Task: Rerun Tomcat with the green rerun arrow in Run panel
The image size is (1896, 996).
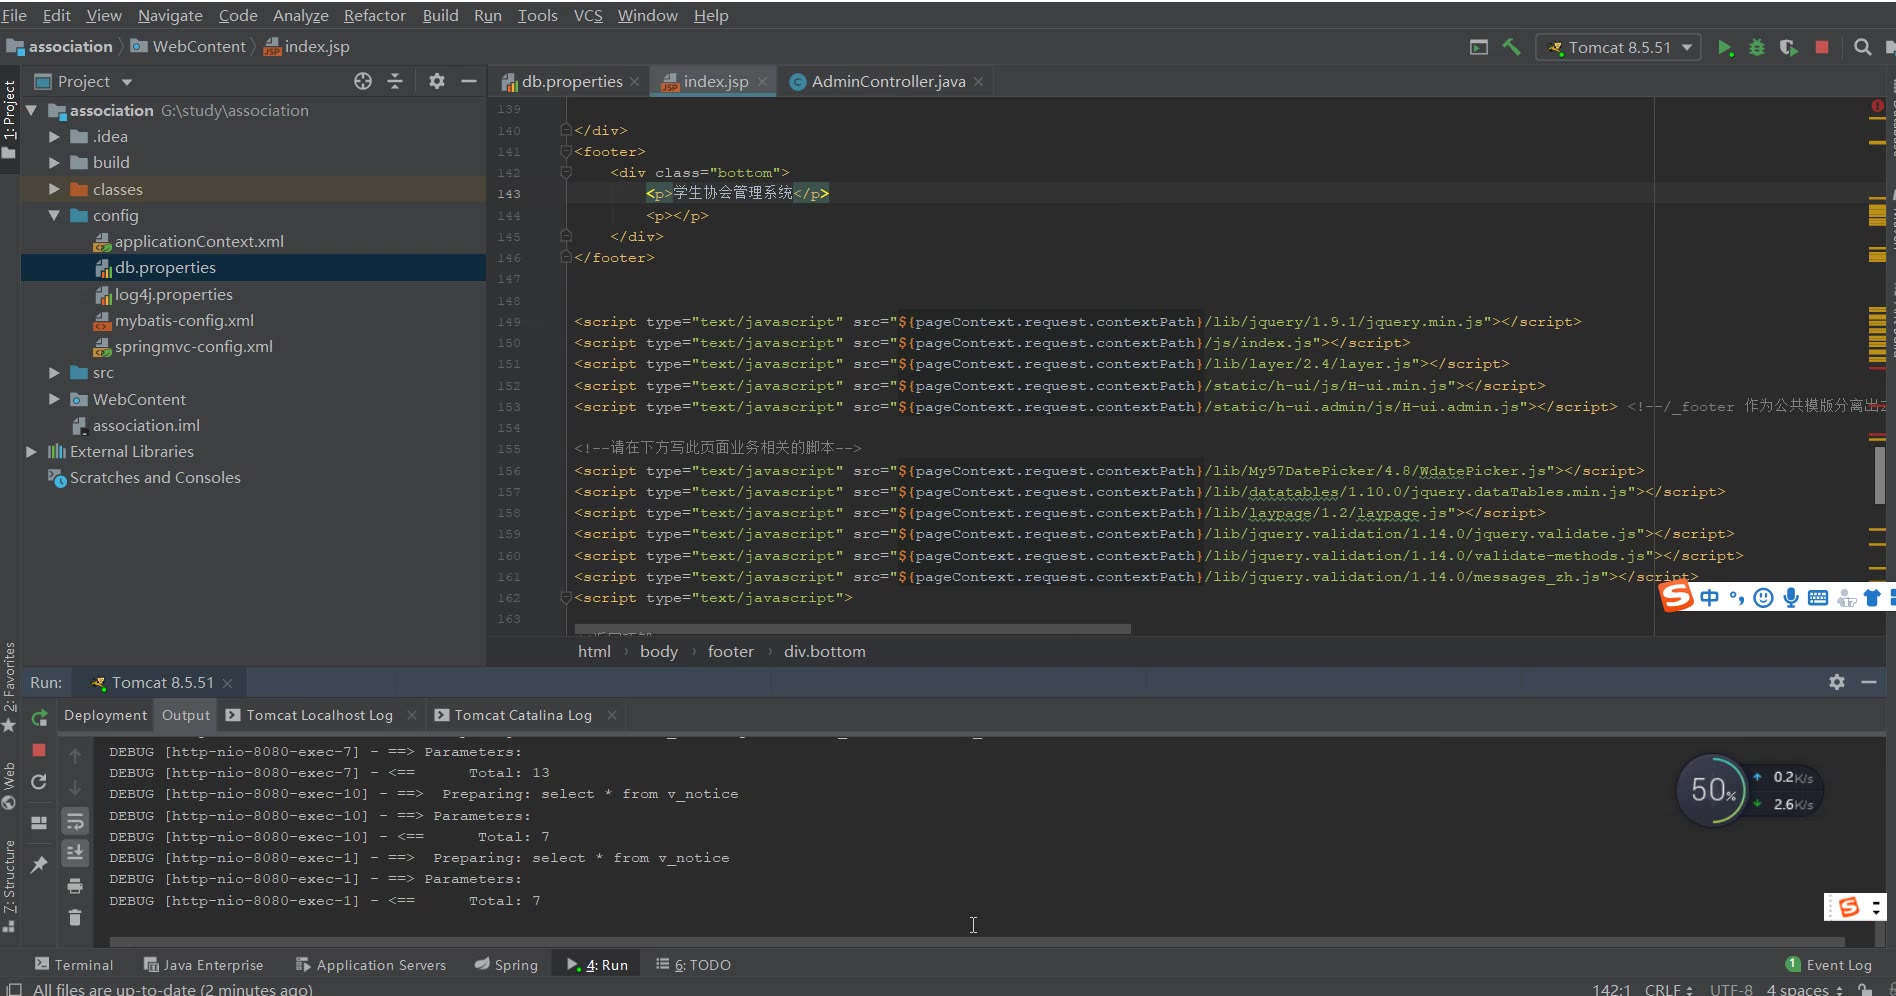Action: (x=39, y=718)
